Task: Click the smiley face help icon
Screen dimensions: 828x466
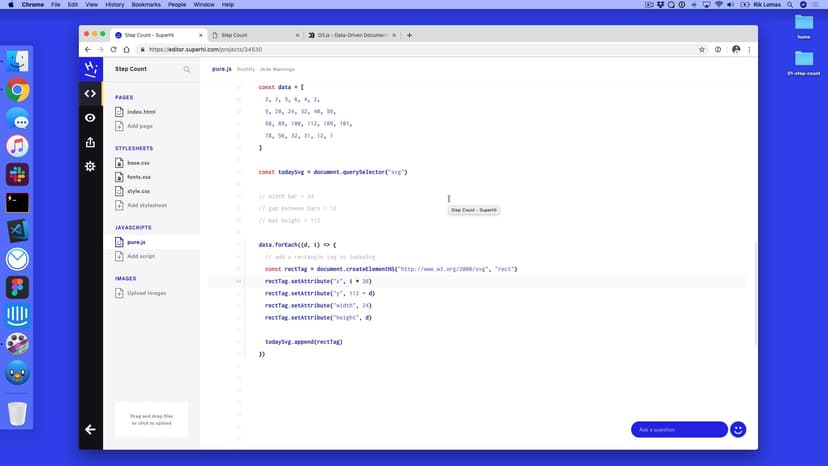Action: tap(738, 429)
